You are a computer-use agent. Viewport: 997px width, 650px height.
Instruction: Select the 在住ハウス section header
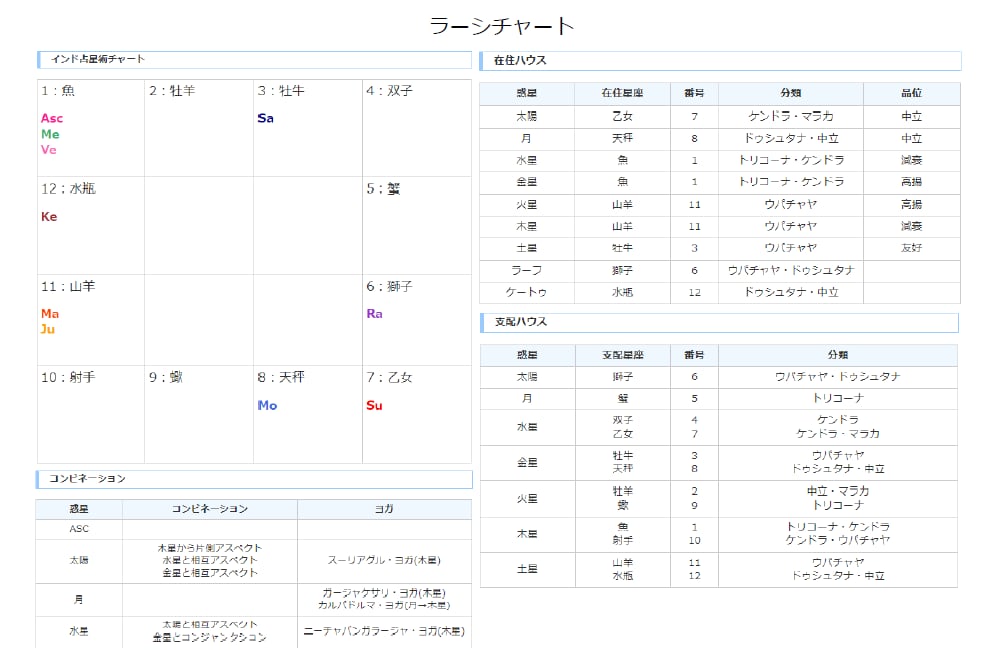pos(720,60)
